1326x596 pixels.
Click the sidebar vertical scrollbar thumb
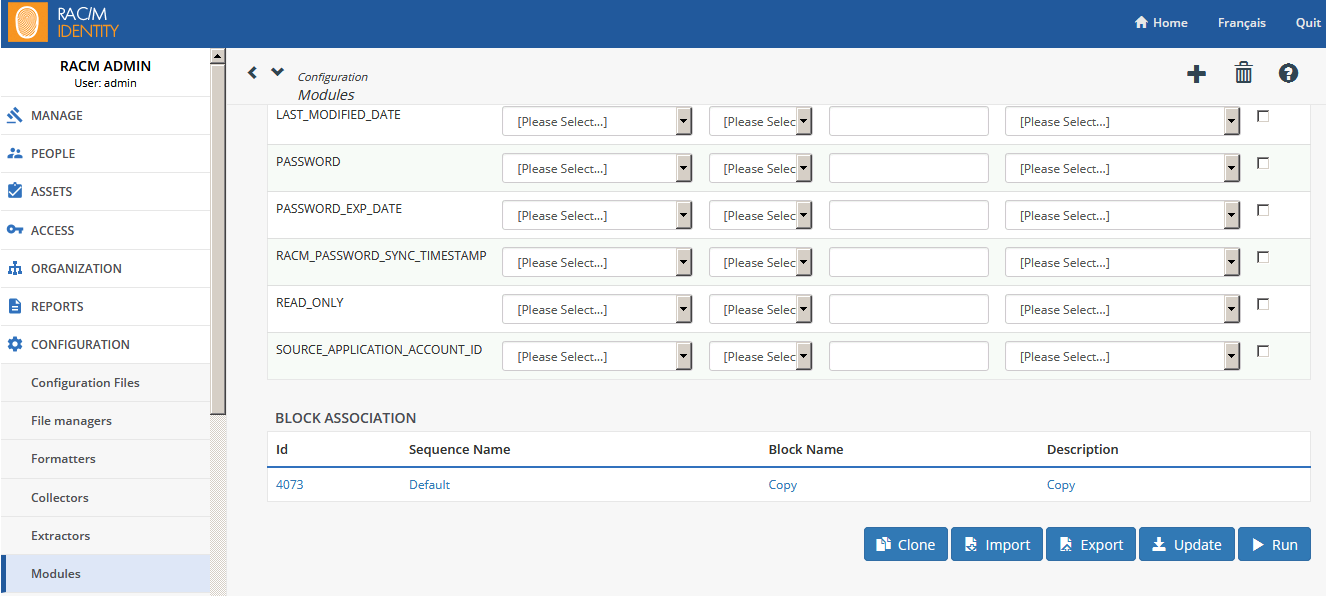tap(218, 240)
